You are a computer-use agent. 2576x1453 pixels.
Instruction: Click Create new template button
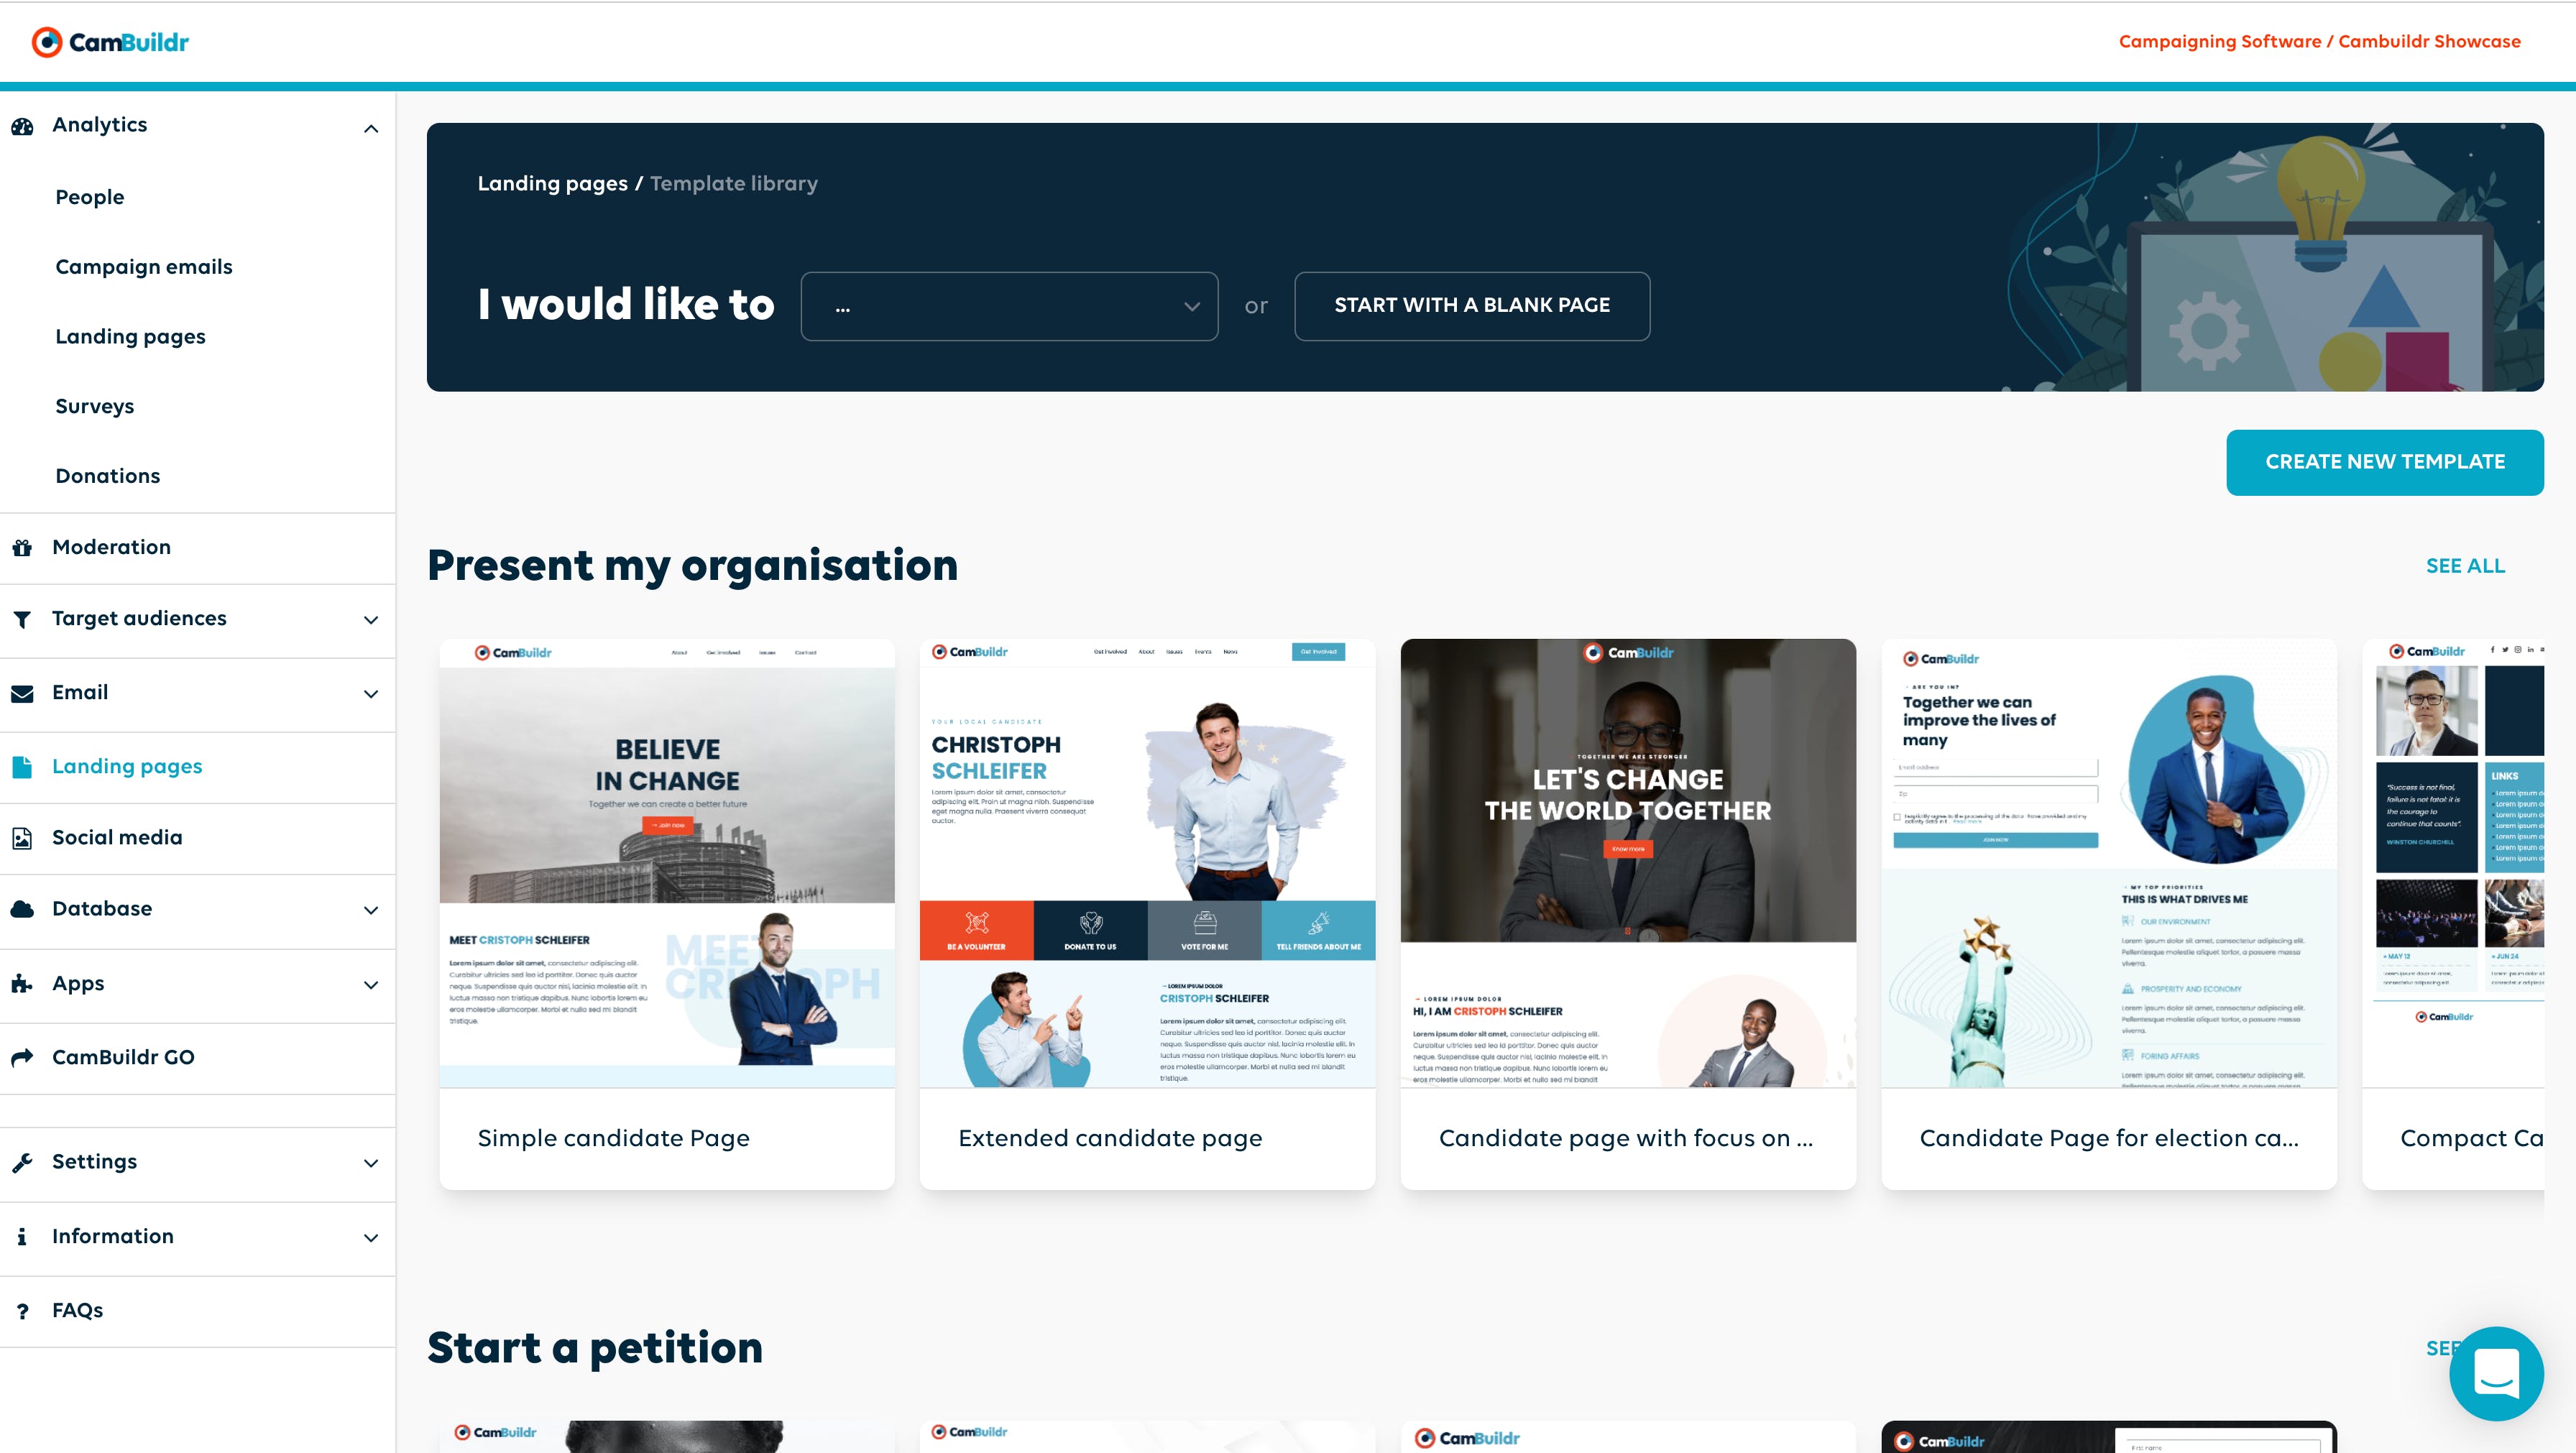[2385, 462]
